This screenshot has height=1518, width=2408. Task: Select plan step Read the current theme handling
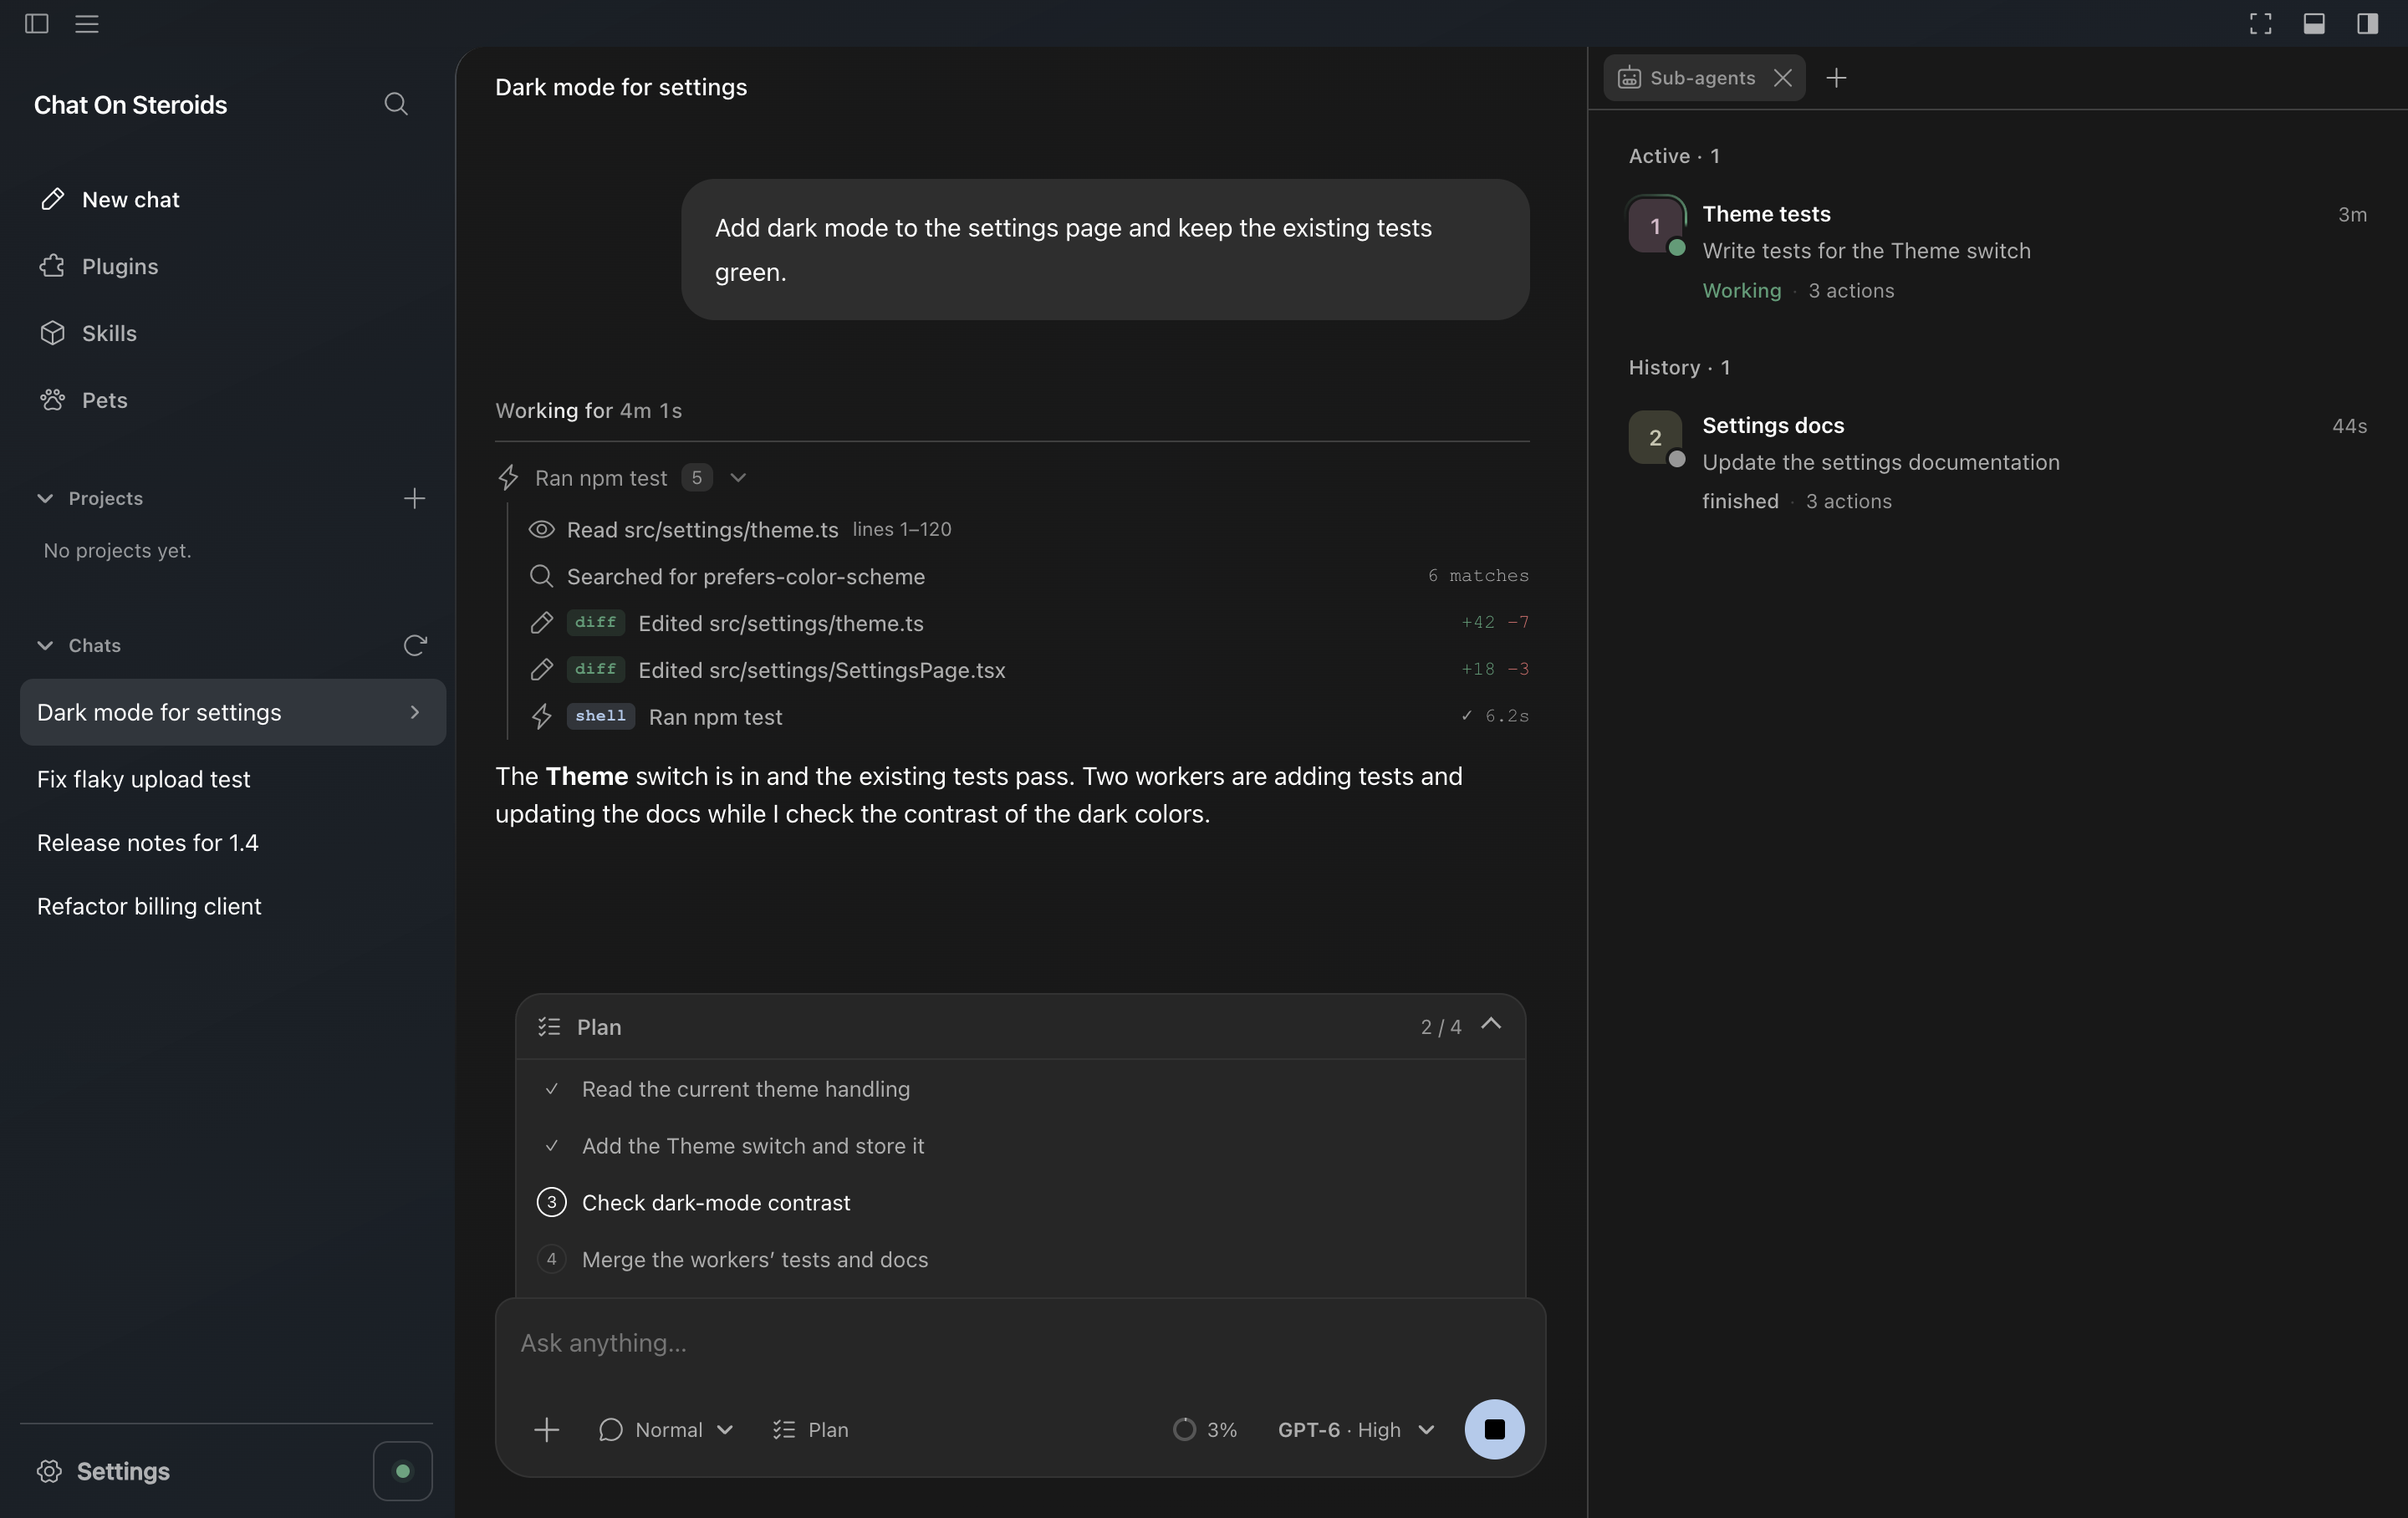click(x=1021, y=1089)
